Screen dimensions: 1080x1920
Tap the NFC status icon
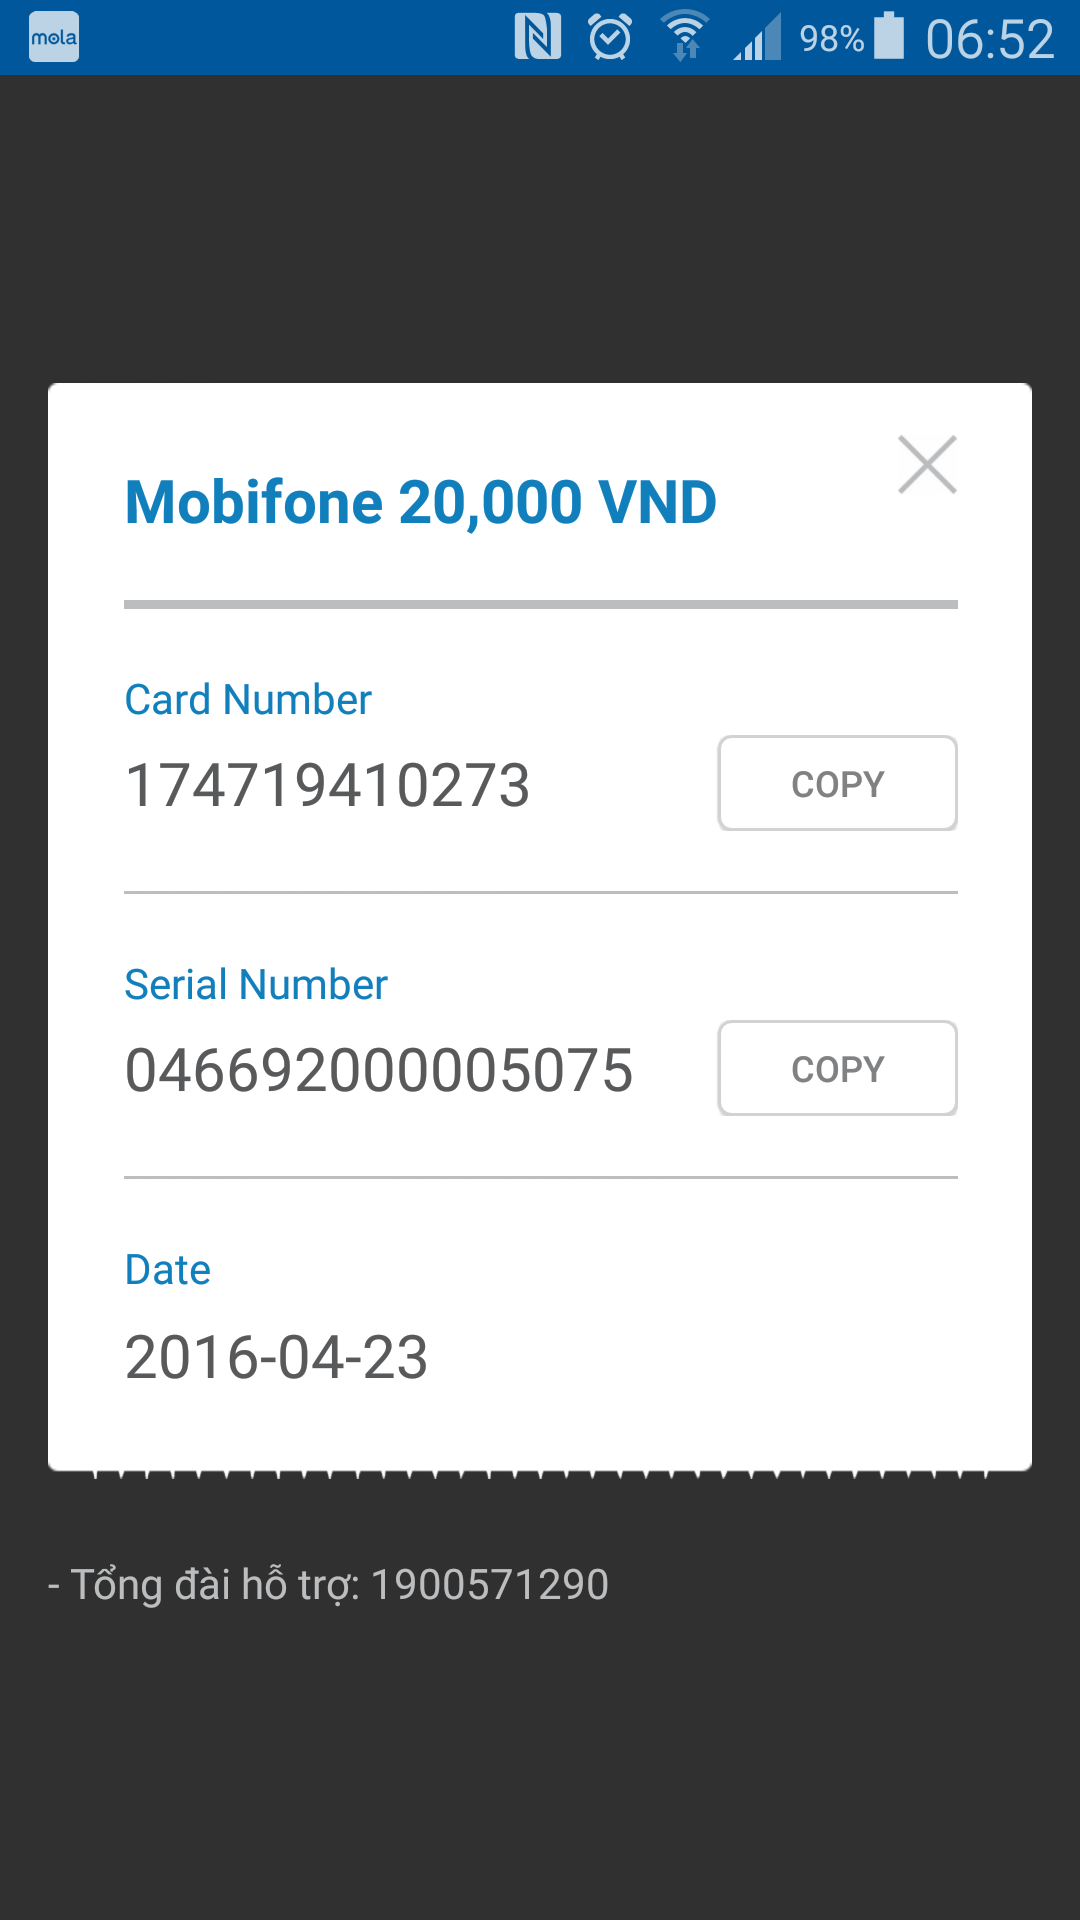click(537, 38)
